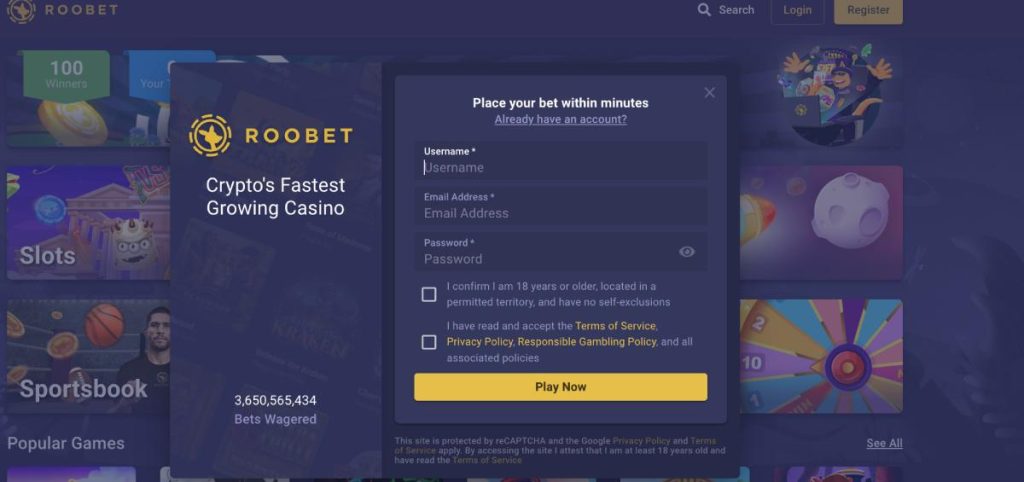Click the Roobet logo in the header
Image resolution: width=1024 pixels, height=482 pixels.
(63, 10)
